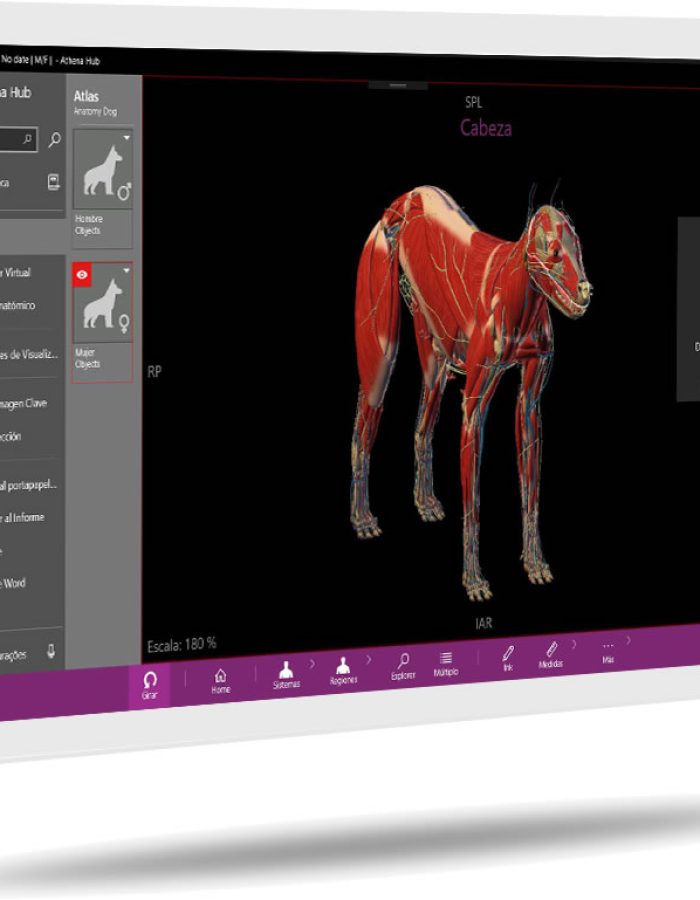Select the Imagen Clave menu entry
Screen dimensions: 700x900
(x=24, y=404)
